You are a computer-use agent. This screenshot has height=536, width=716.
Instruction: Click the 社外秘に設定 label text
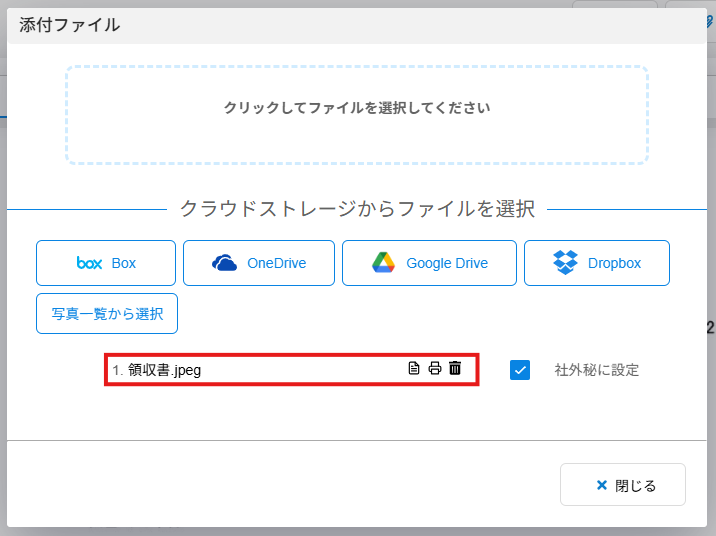point(596,370)
